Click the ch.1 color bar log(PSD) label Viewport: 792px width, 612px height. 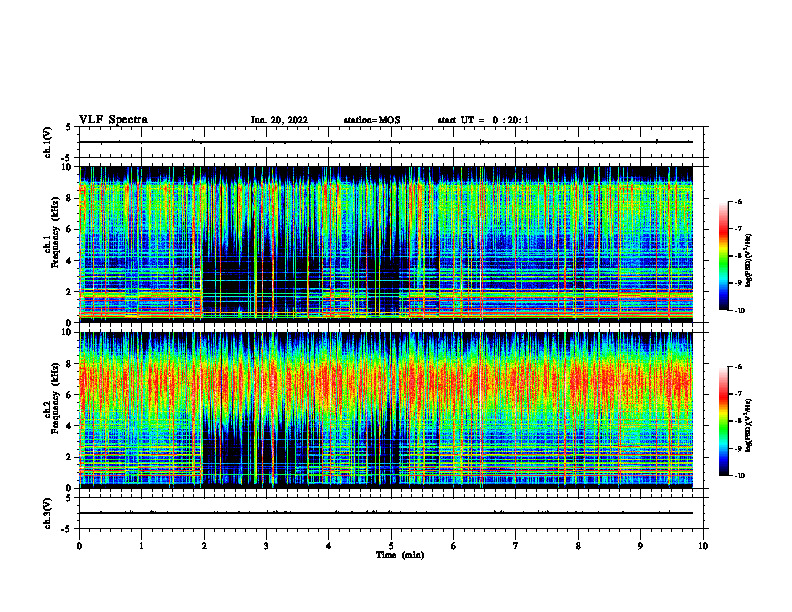(748, 261)
